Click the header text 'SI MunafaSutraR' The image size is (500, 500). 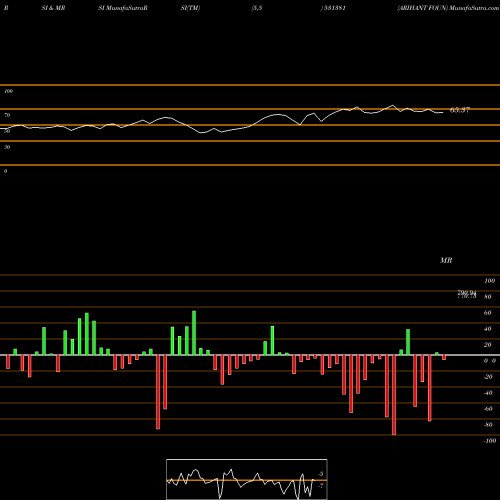(x=123, y=8)
